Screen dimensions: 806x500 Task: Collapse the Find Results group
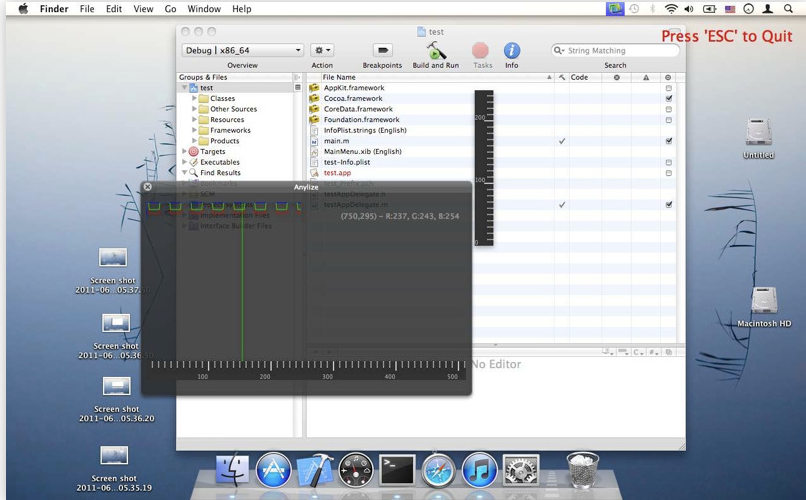tap(184, 173)
